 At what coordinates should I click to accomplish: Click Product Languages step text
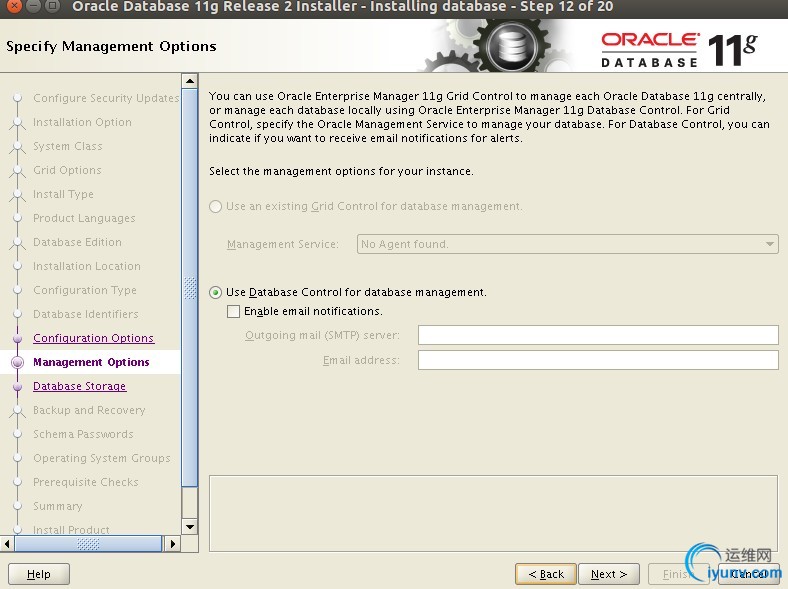coord(84,218)
